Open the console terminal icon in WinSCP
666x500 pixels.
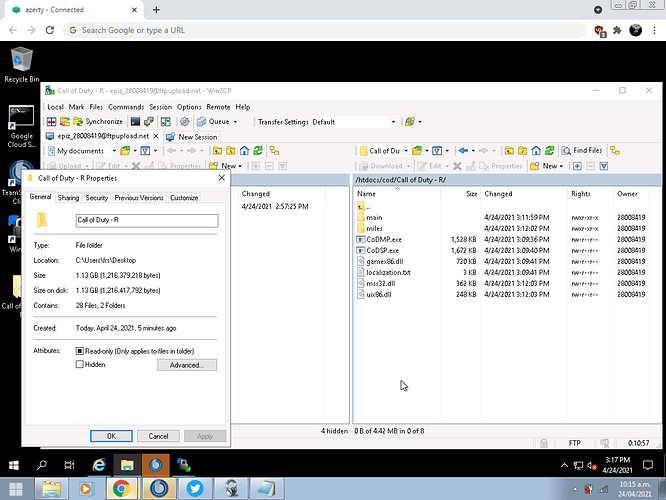coord(135,122)
